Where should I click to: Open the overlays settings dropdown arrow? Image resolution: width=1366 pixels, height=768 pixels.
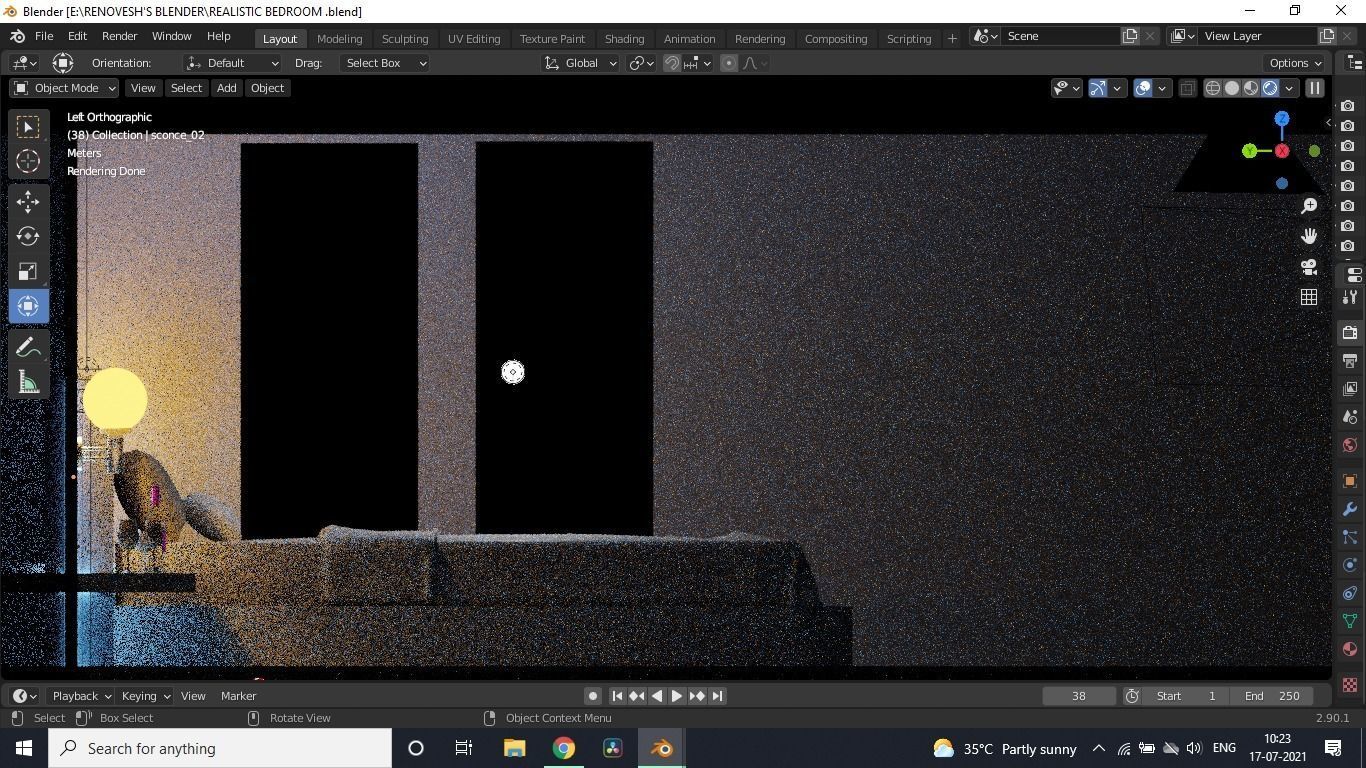(x=1162, y=88)
